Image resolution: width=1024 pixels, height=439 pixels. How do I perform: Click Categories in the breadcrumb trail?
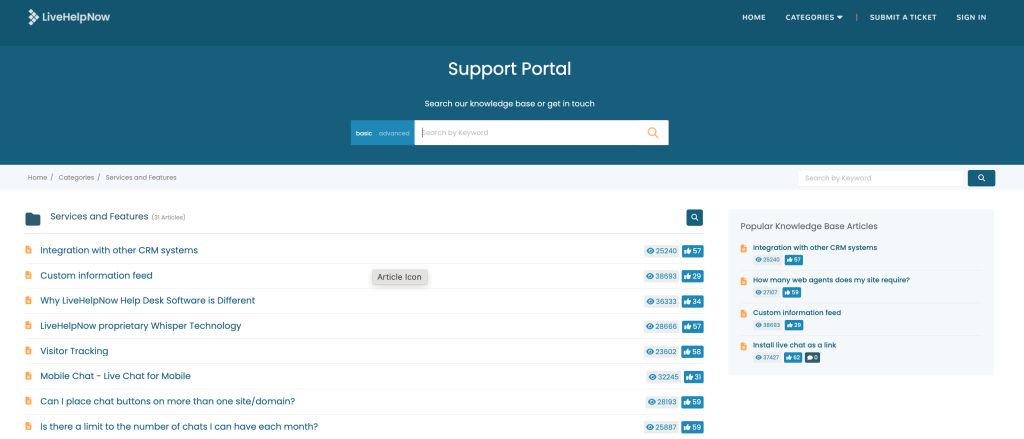76,177
